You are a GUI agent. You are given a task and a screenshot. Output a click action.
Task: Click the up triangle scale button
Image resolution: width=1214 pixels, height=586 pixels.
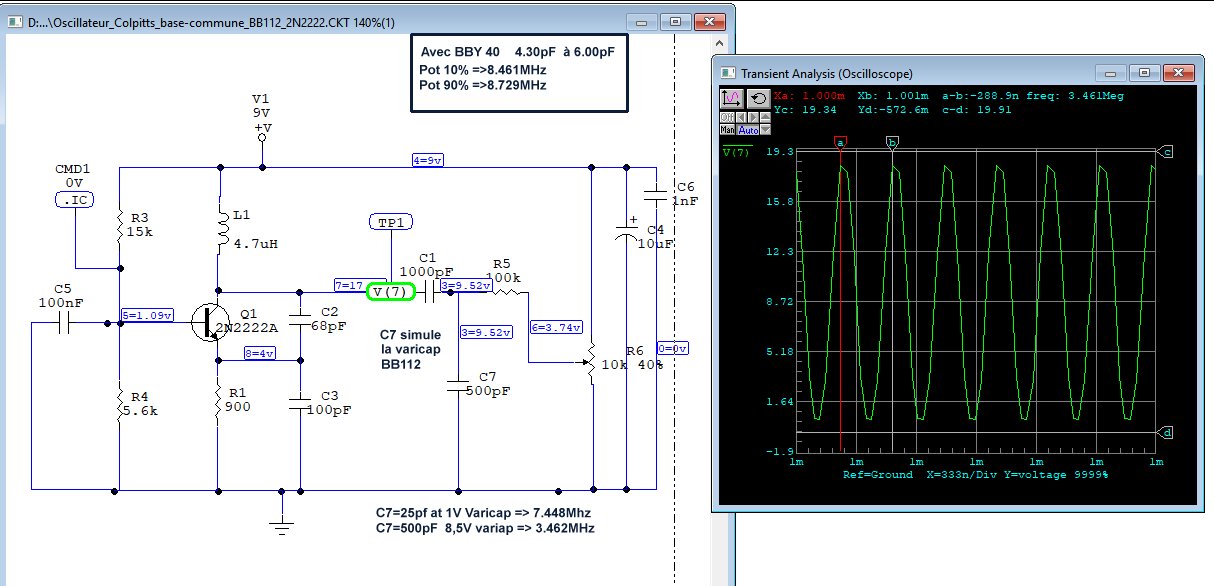click(x=765, y=117)
